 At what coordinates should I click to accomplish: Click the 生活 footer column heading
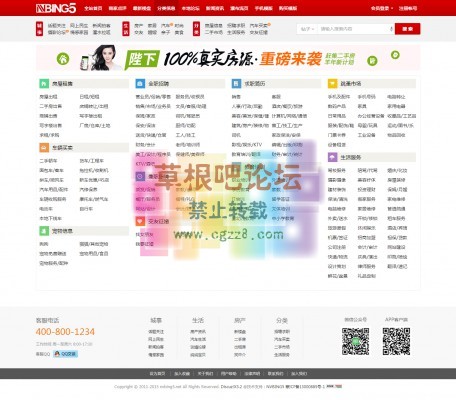click(x=198, y=320)
